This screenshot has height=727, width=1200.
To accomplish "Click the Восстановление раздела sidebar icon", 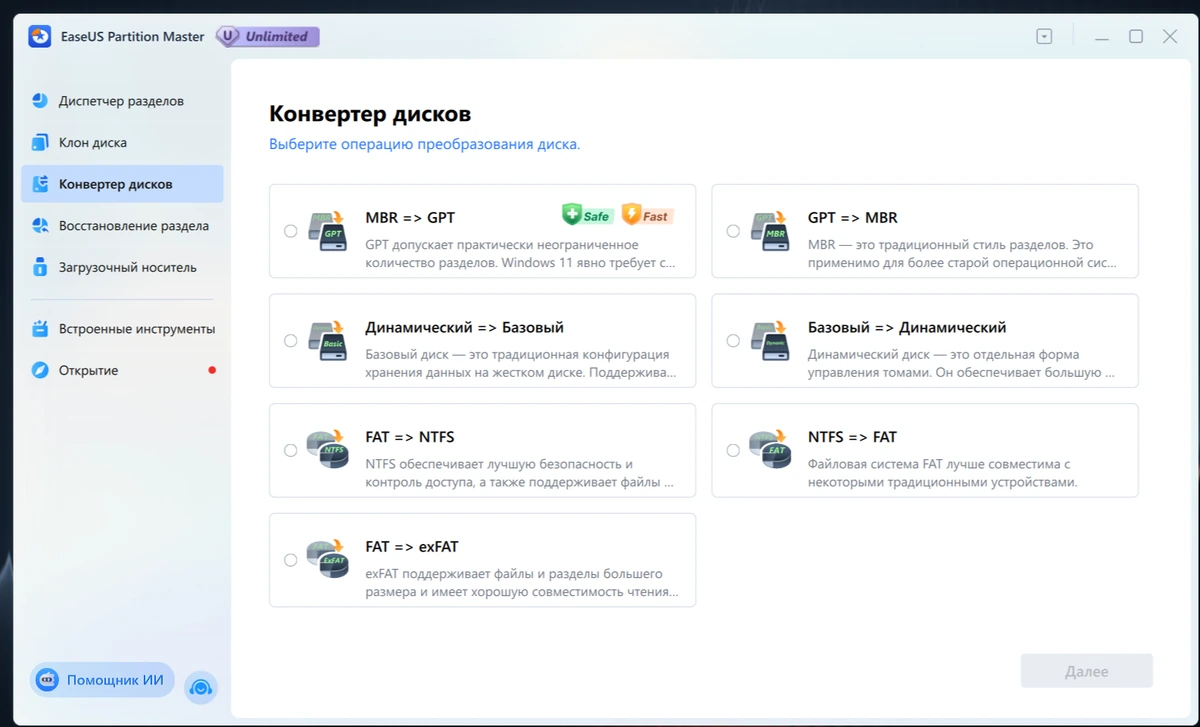I will [x=40, y=226].
